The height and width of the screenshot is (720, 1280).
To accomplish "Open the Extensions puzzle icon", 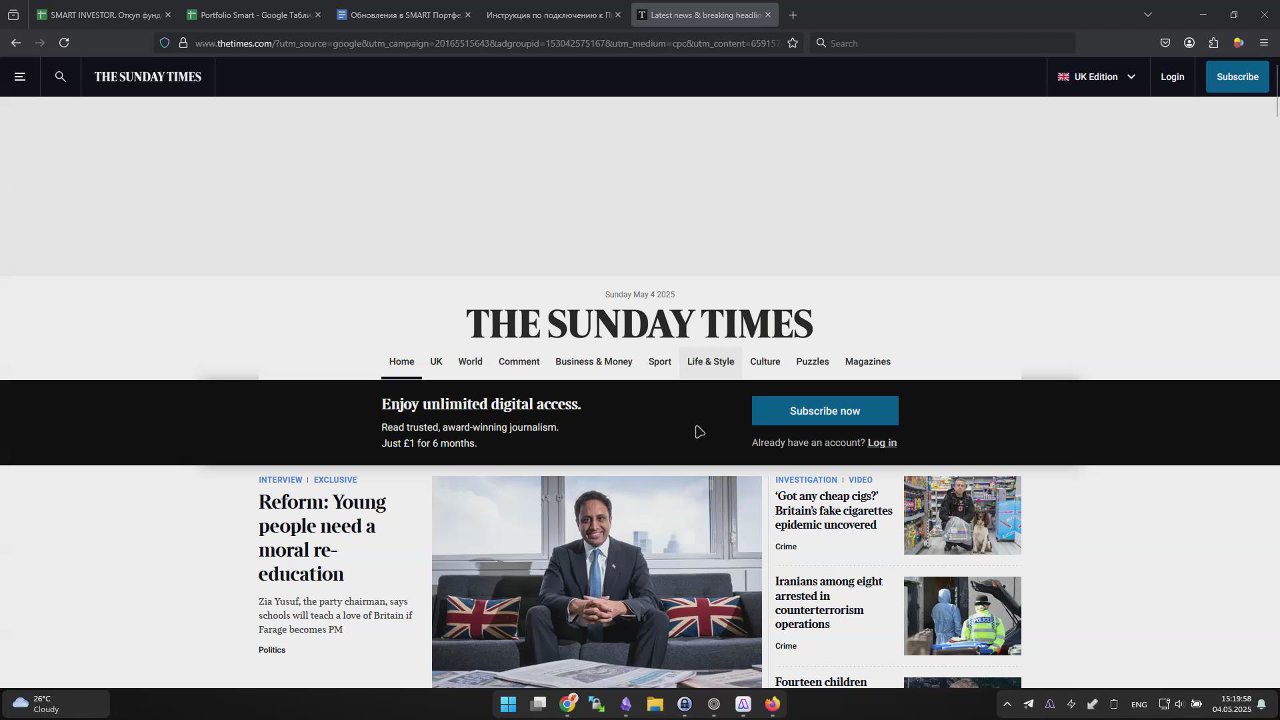I will pos(1213,43).
